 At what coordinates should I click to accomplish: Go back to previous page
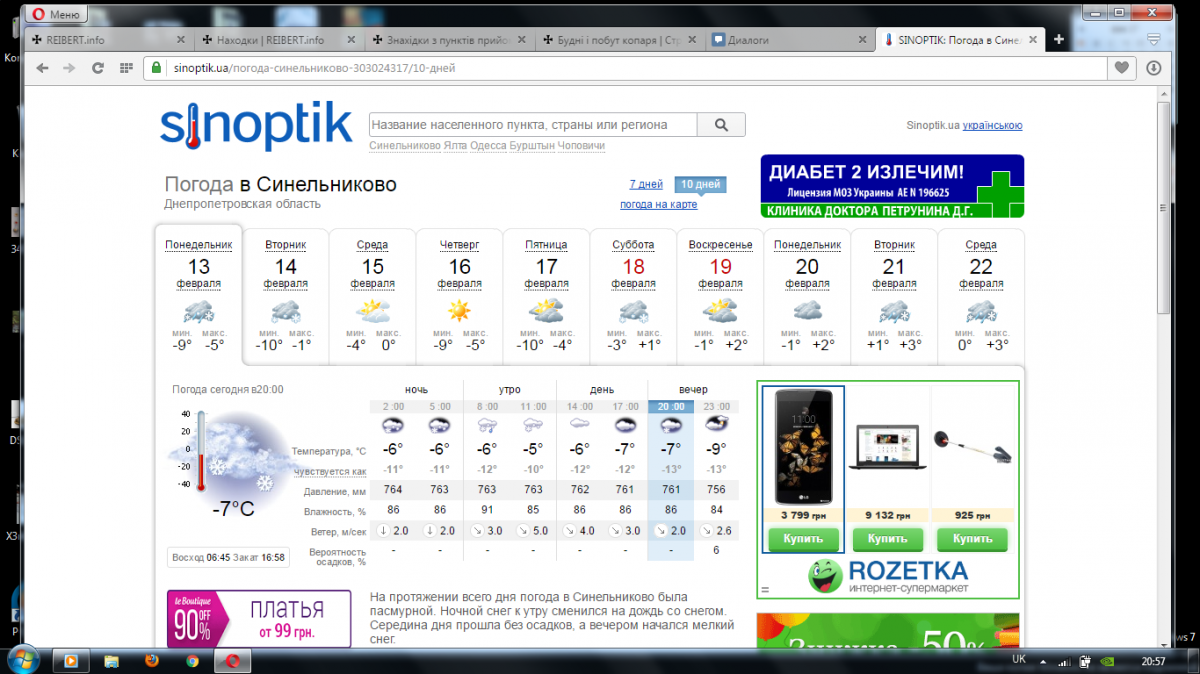[x=42, y=68]
